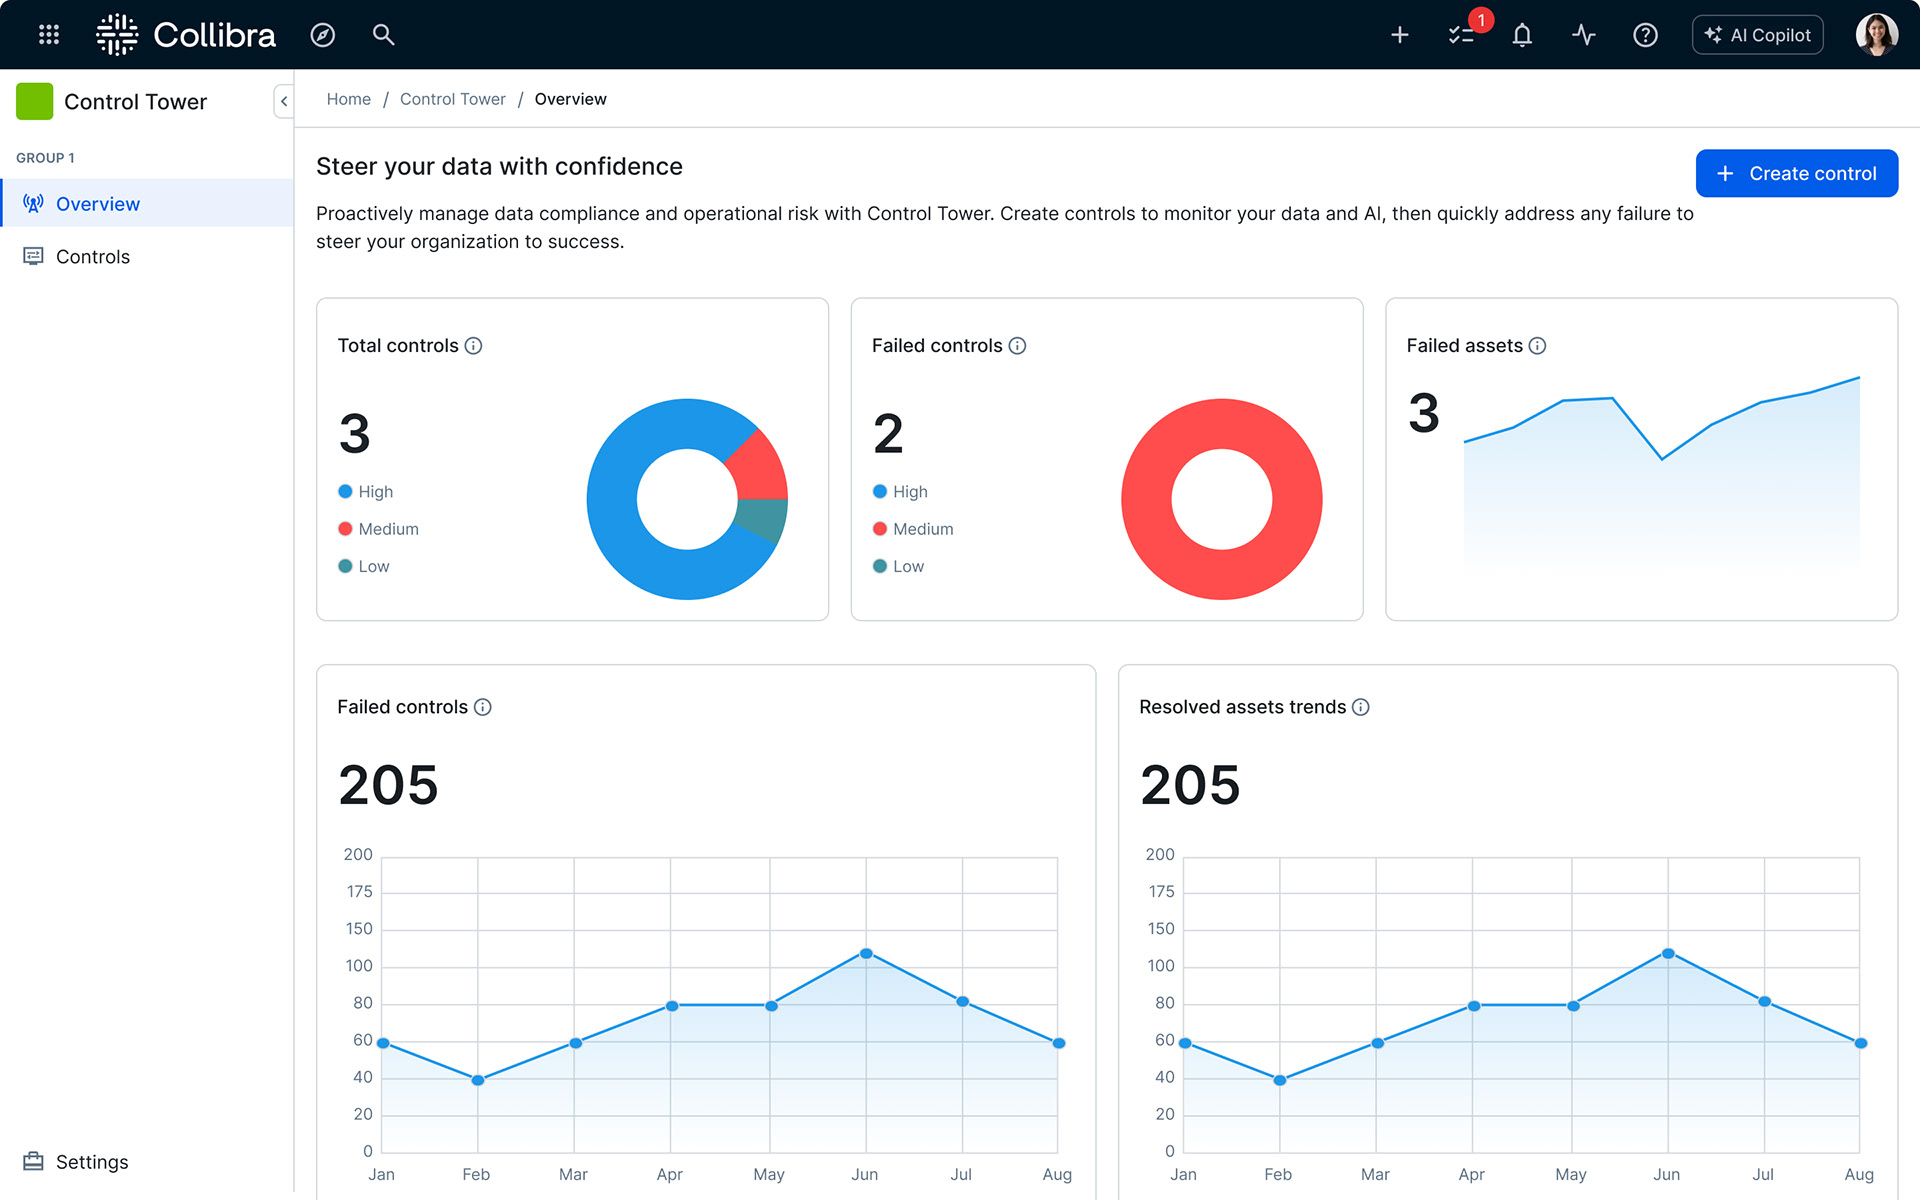Open the tasks checklist icon with badge
This screenshot has height=1200, width=1920.
1461,35
